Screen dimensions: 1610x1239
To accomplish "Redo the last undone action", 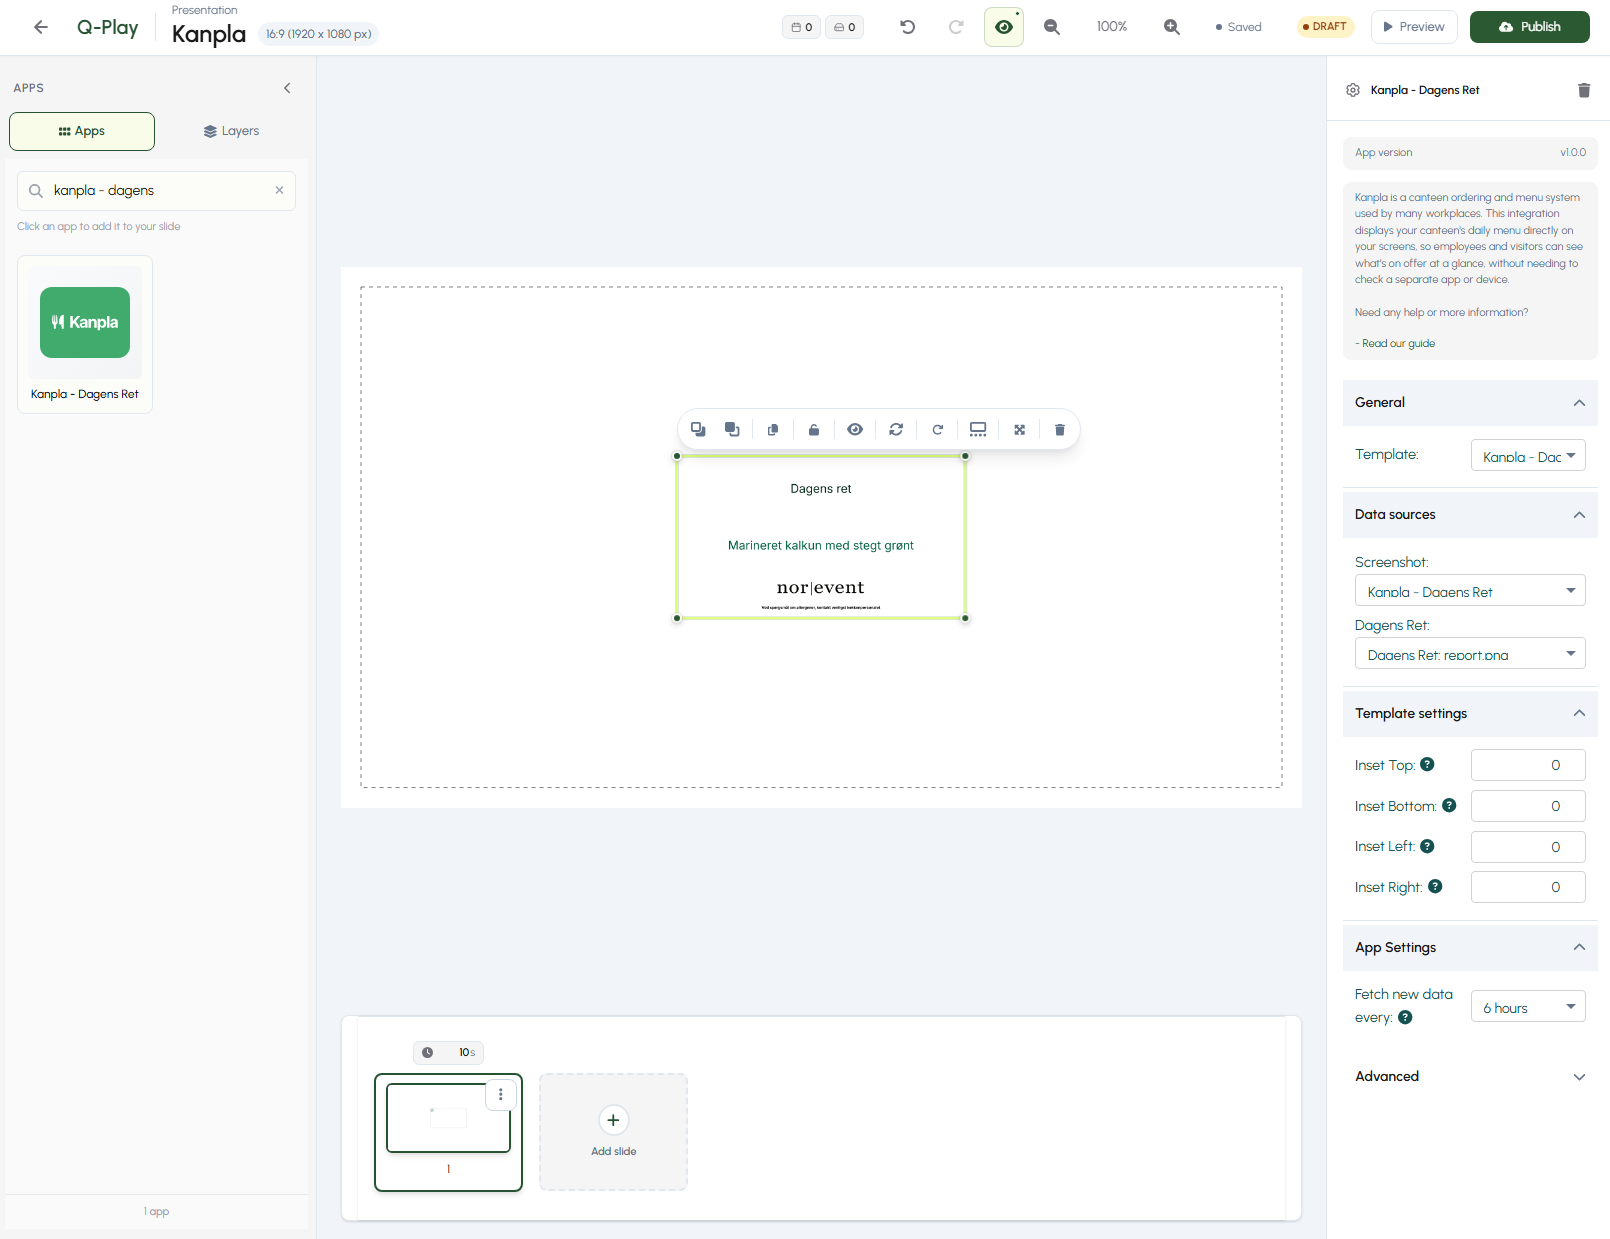I will (x=956, y=27).
